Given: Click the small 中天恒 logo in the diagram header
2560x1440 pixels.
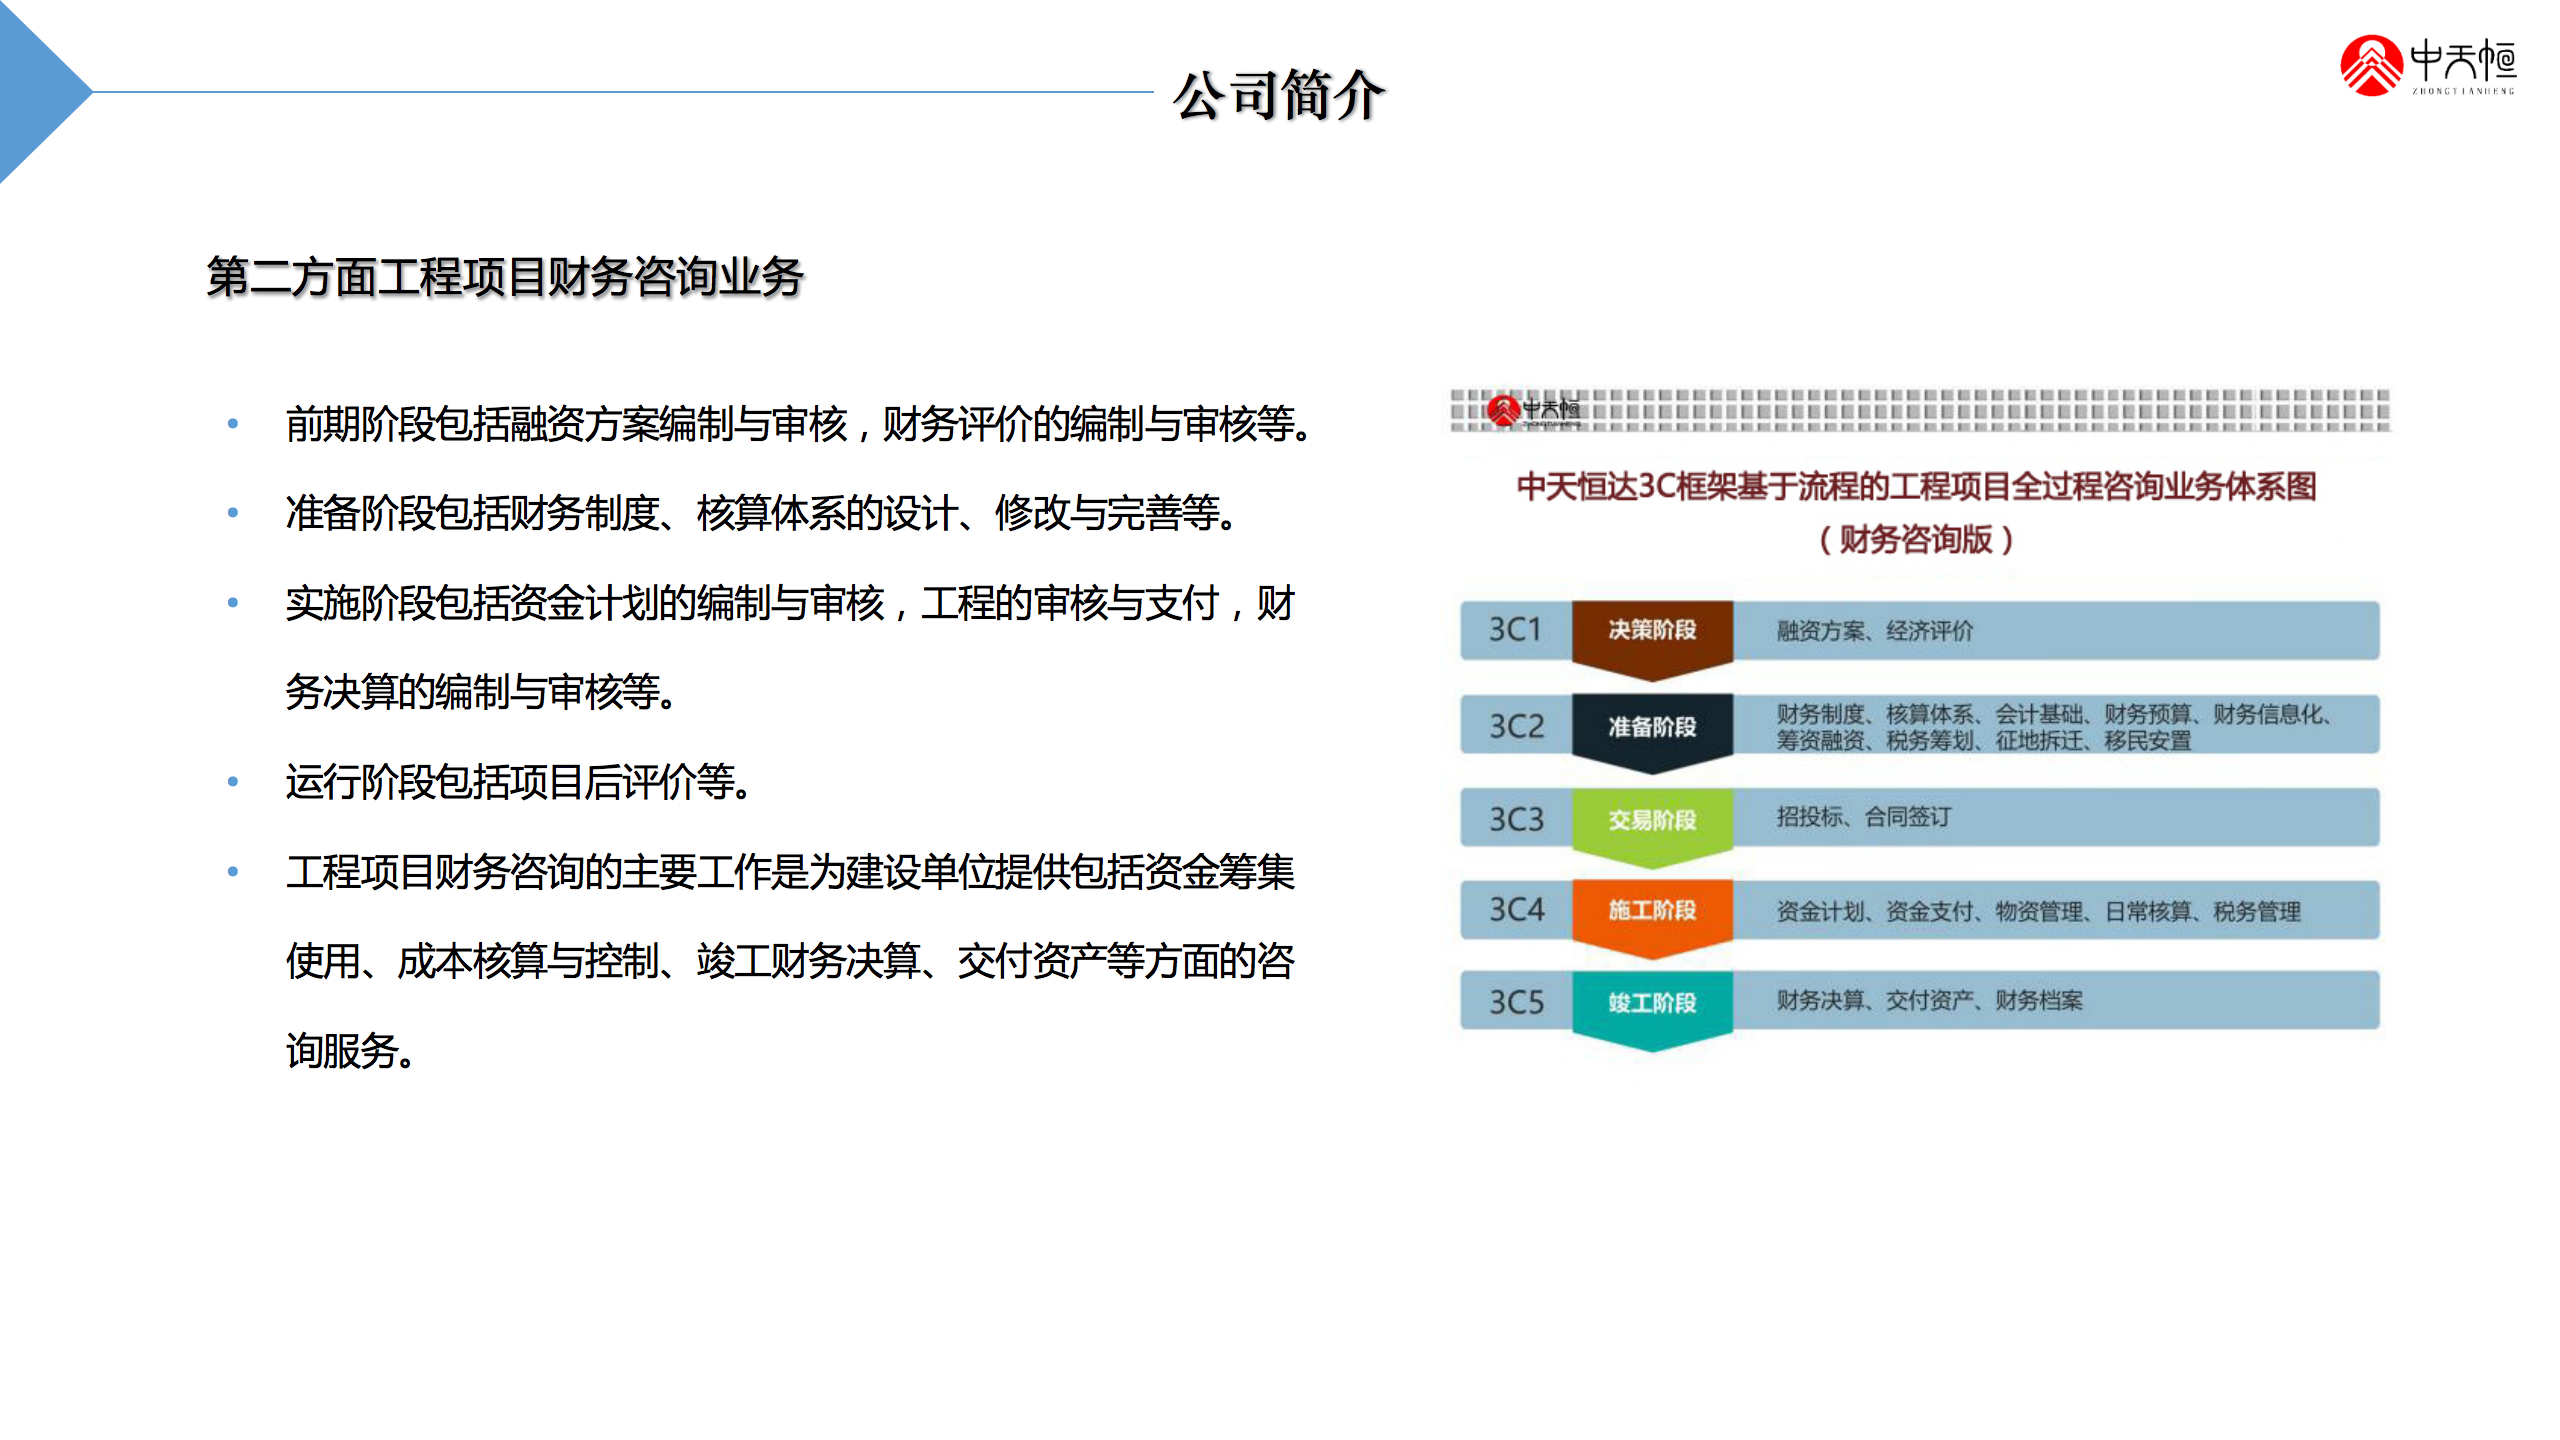Looking at the screenshot, I should point(1532,410).
